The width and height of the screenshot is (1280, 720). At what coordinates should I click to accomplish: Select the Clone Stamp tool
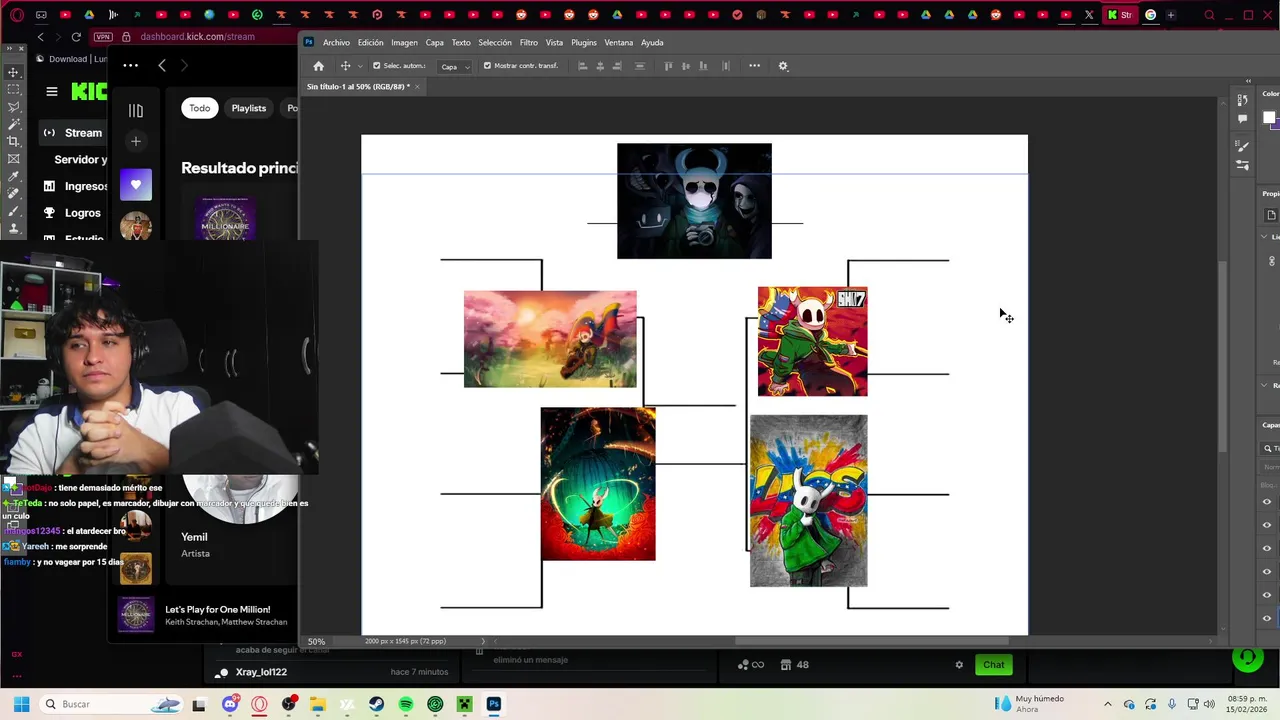[x=13, y=228]
